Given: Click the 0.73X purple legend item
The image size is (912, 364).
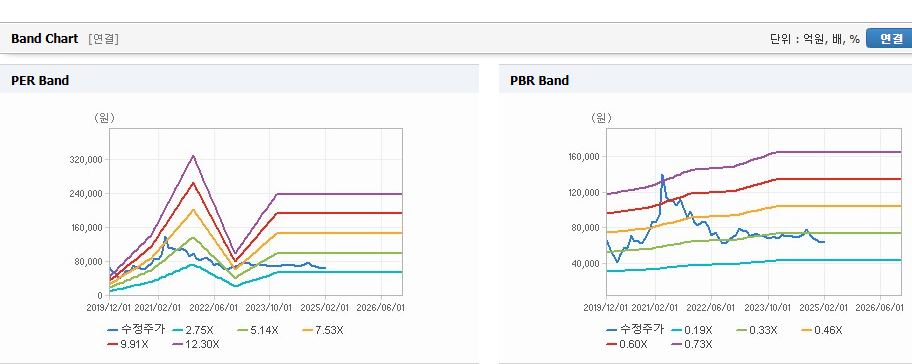Looking at the screenshot, I should tap(692, 344).
